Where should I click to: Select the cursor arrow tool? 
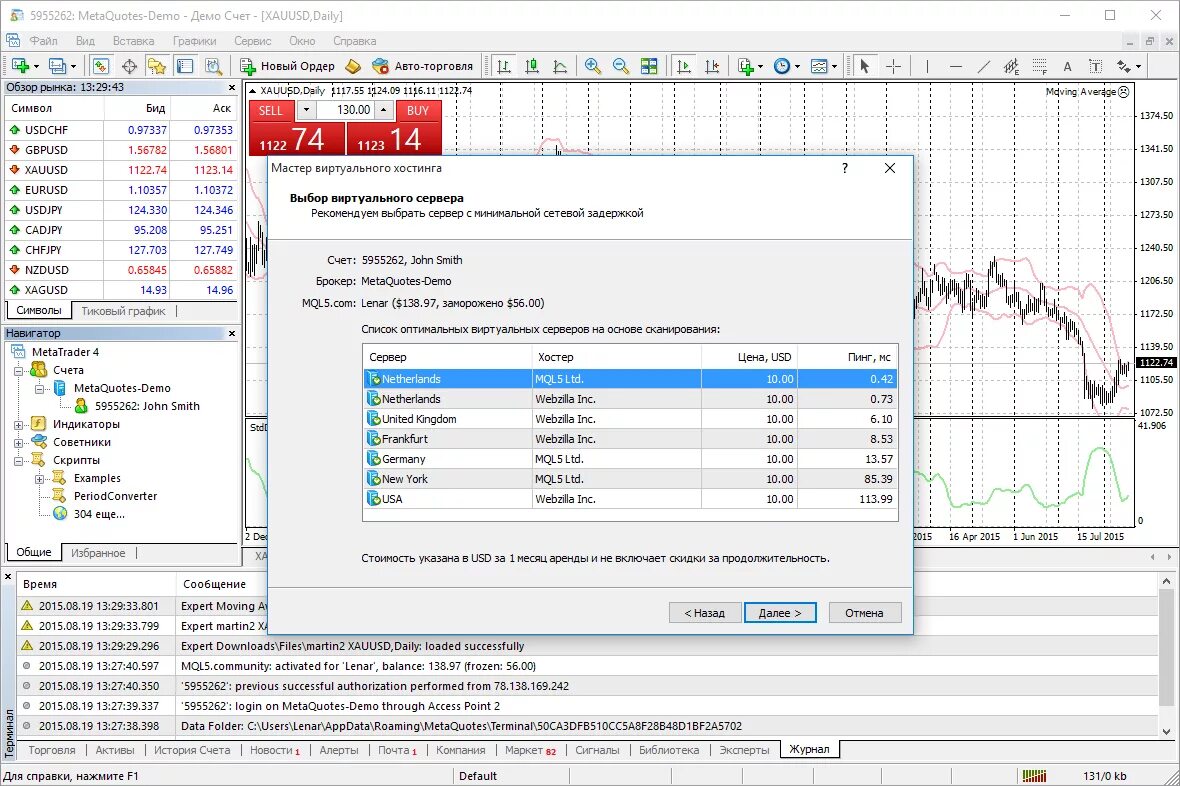pos(865,66)
